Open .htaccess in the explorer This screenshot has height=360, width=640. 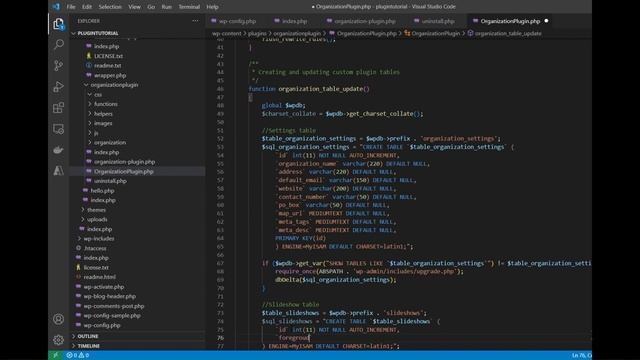pos(95,248)
